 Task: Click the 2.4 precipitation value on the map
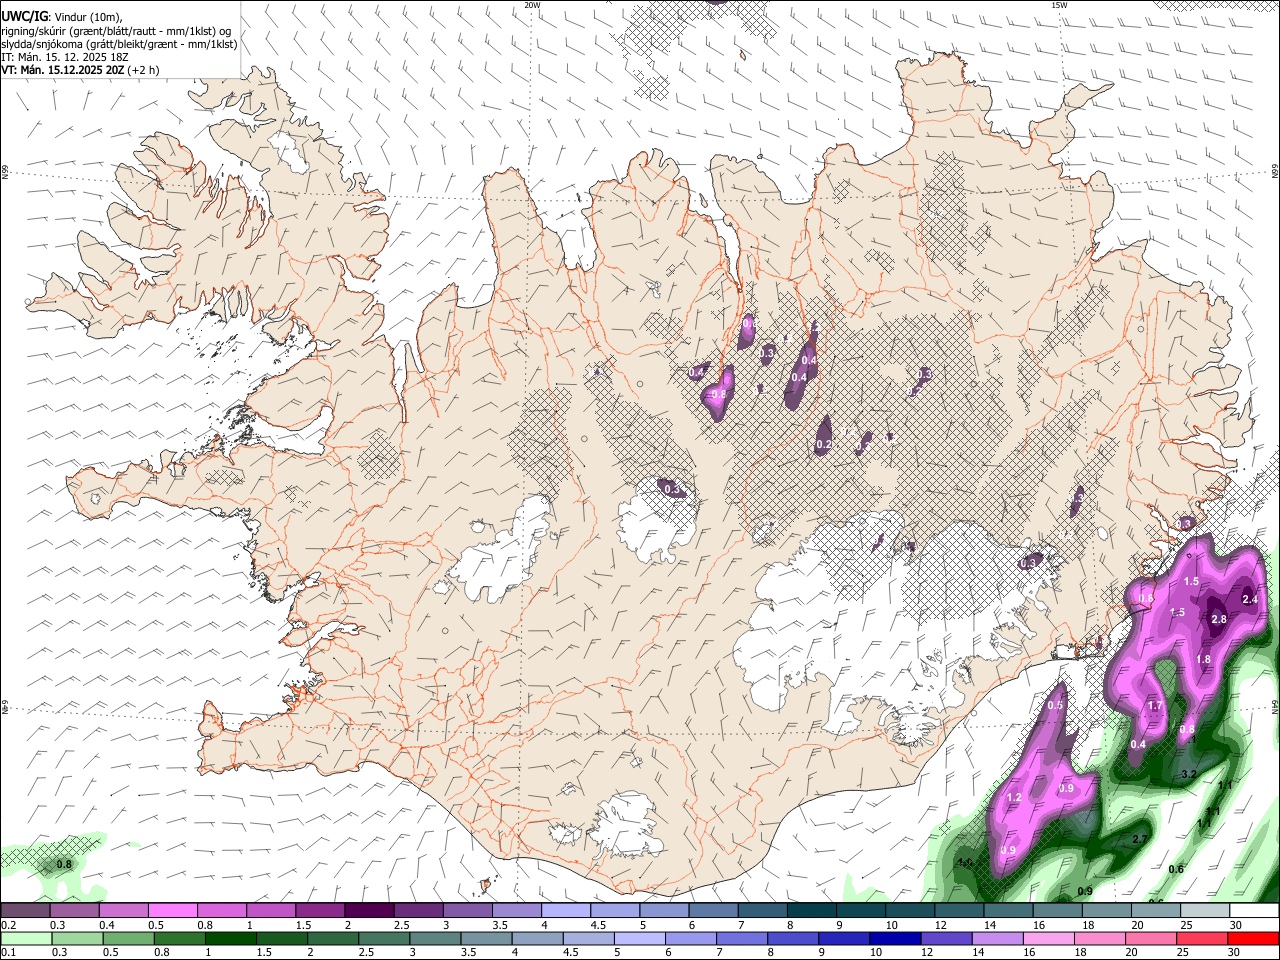click(x=1249, y=600)
